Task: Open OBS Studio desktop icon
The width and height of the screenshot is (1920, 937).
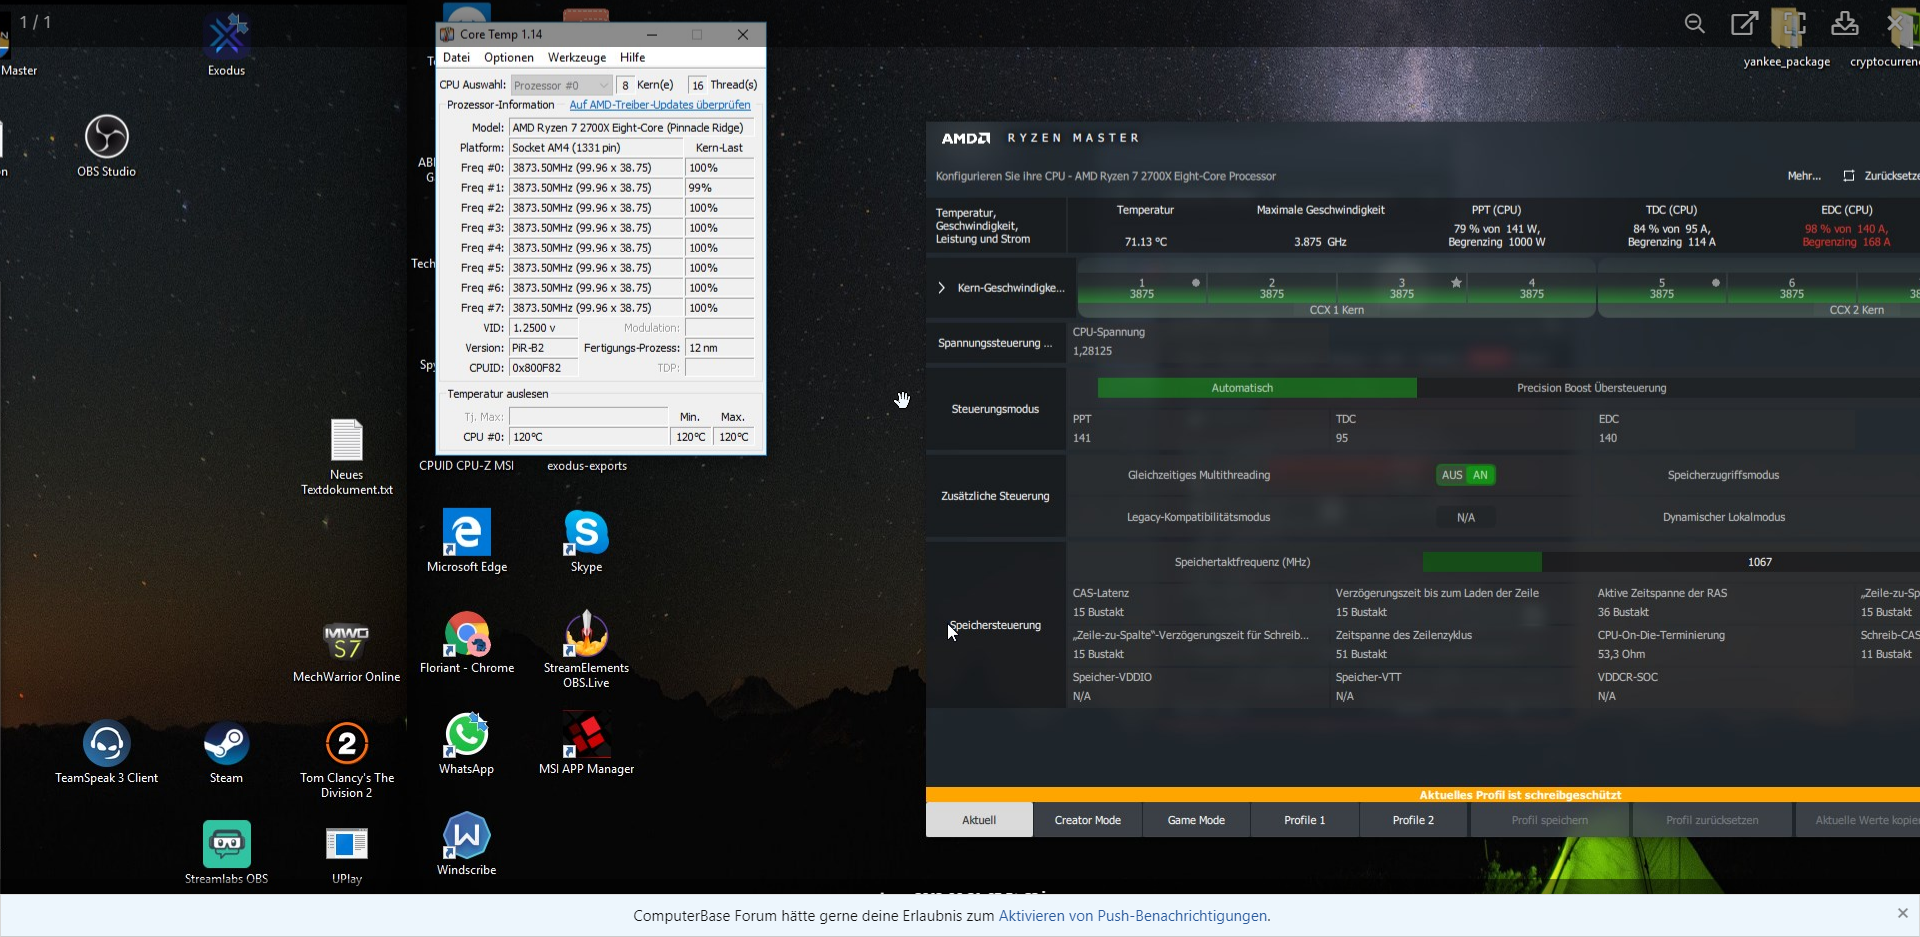Action: [106, 146]
